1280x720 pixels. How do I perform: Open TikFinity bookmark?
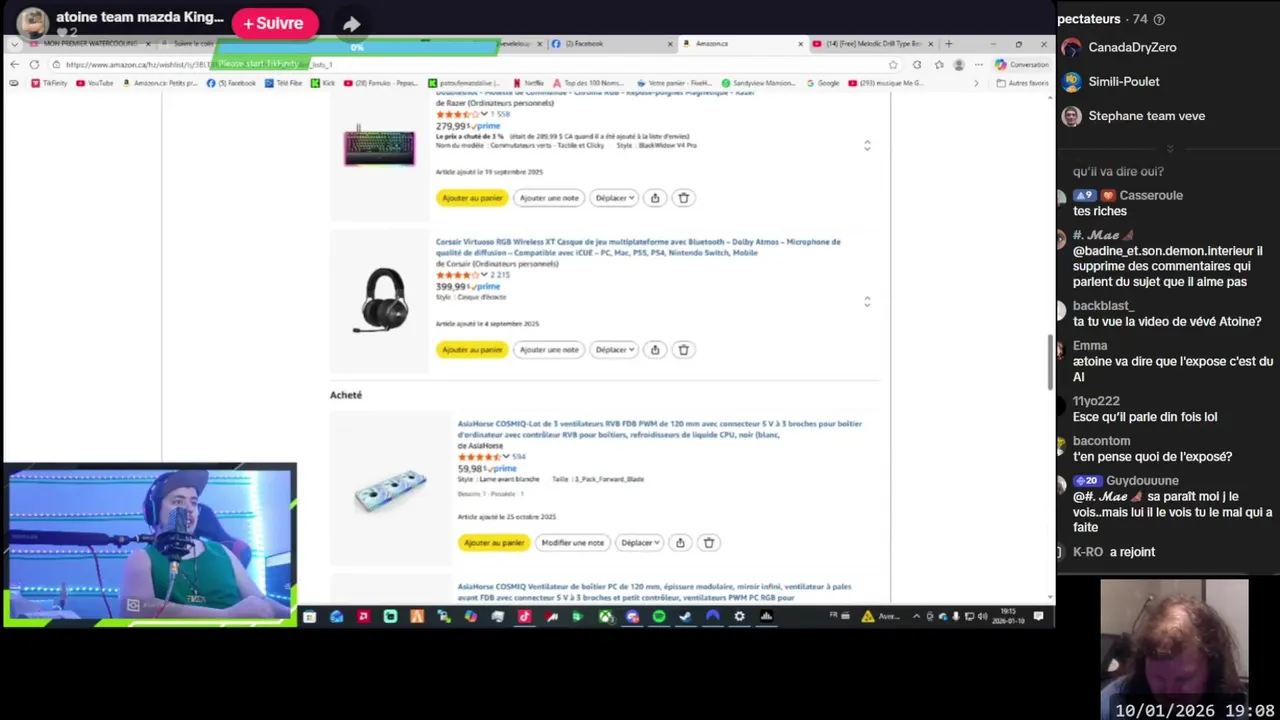pyautogui.click(x=49, y=83)
